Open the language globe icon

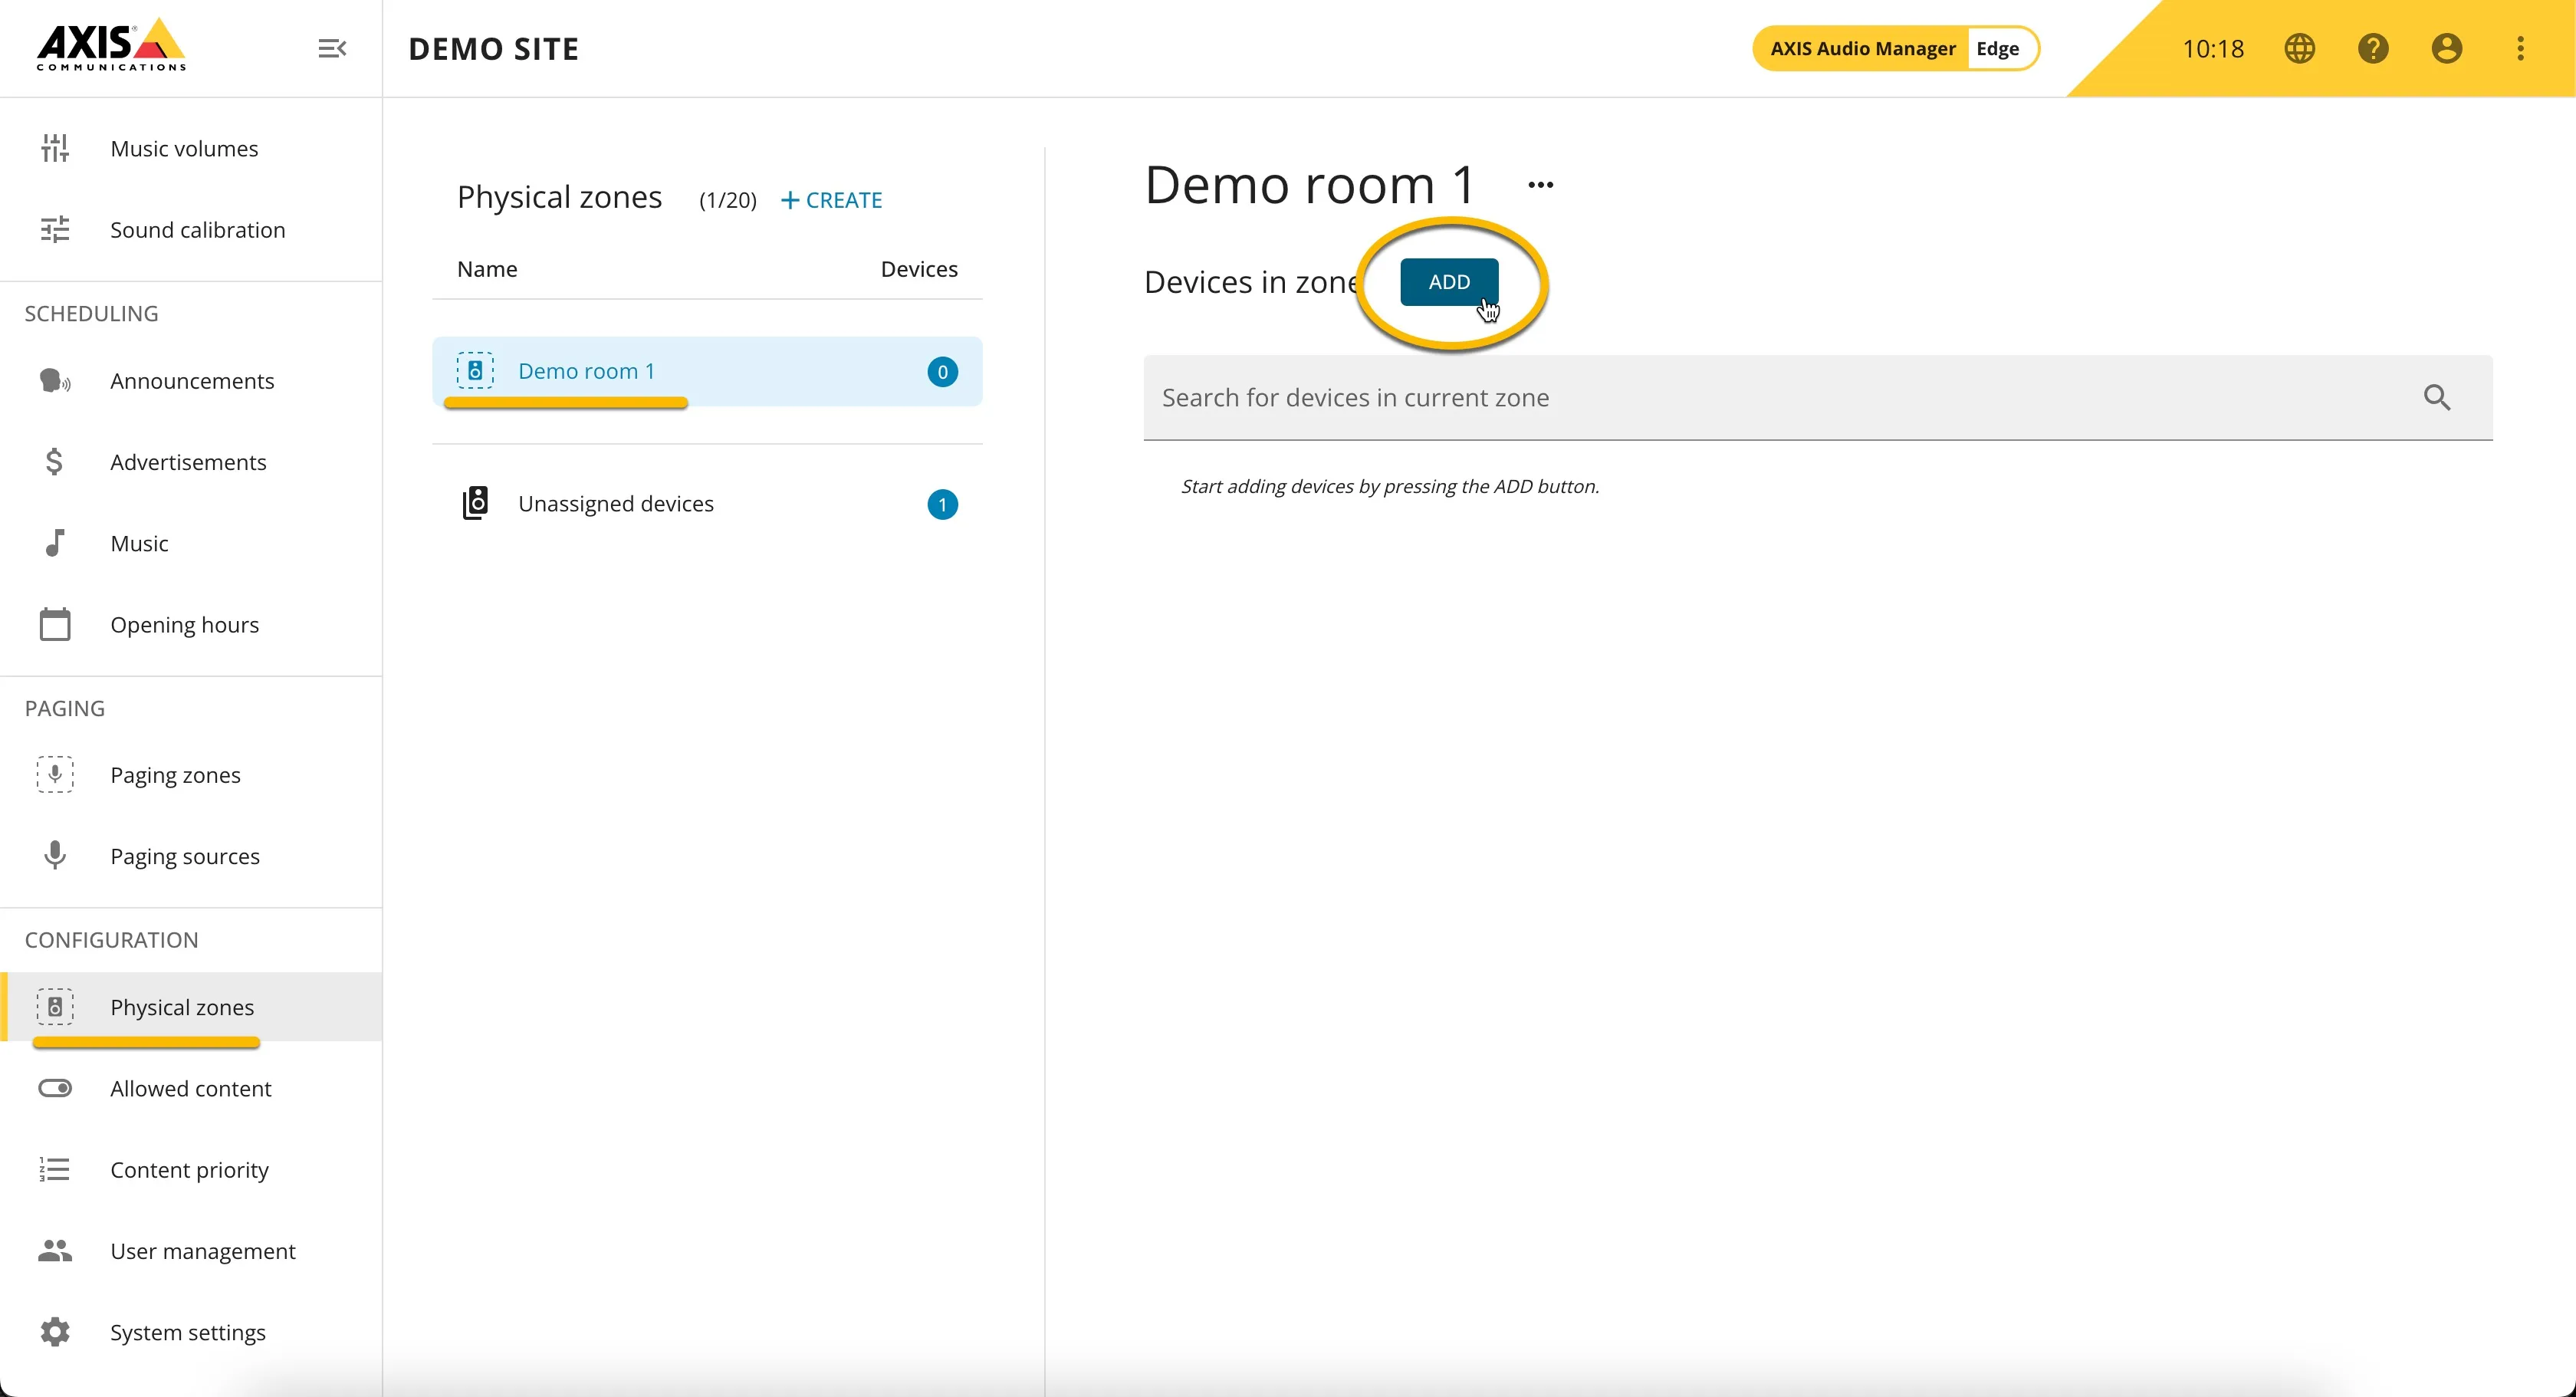point(2300,48)
